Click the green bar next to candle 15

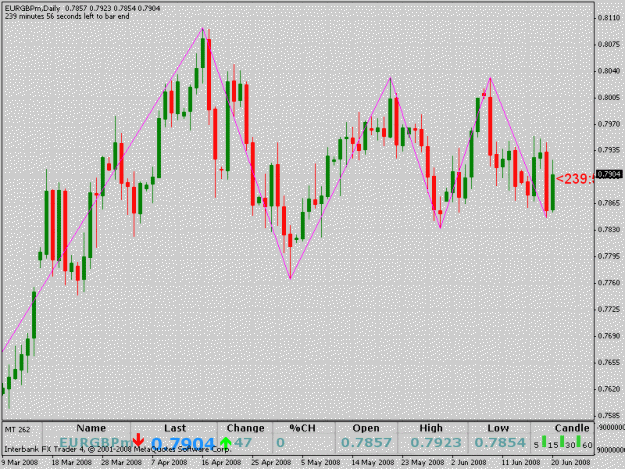pos(562,441)
